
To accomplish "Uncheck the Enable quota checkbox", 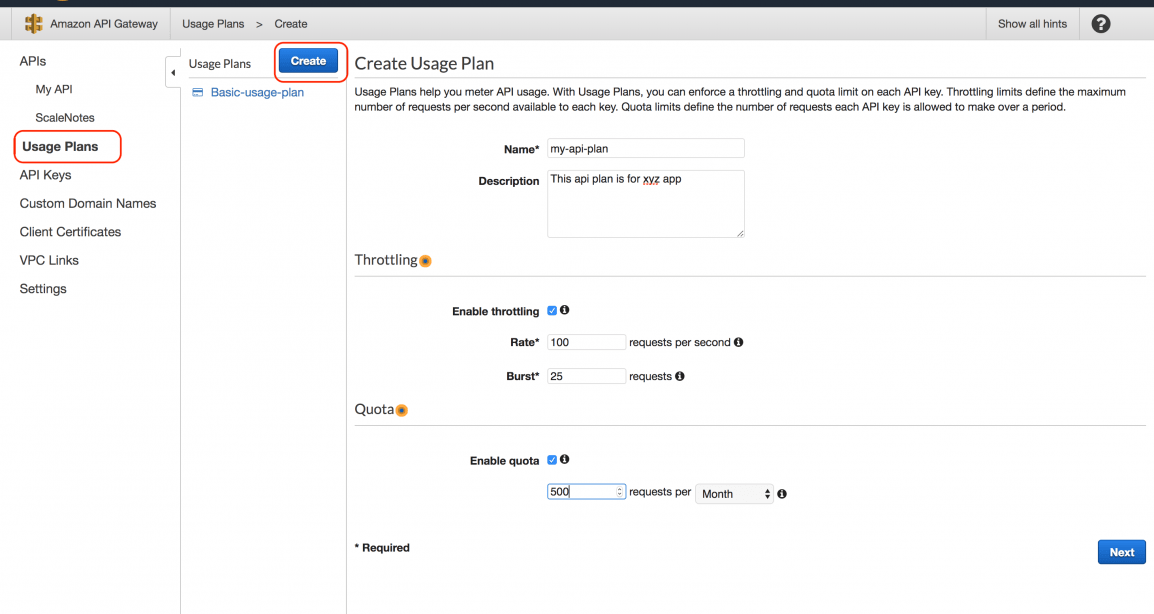I will point(552,460).
